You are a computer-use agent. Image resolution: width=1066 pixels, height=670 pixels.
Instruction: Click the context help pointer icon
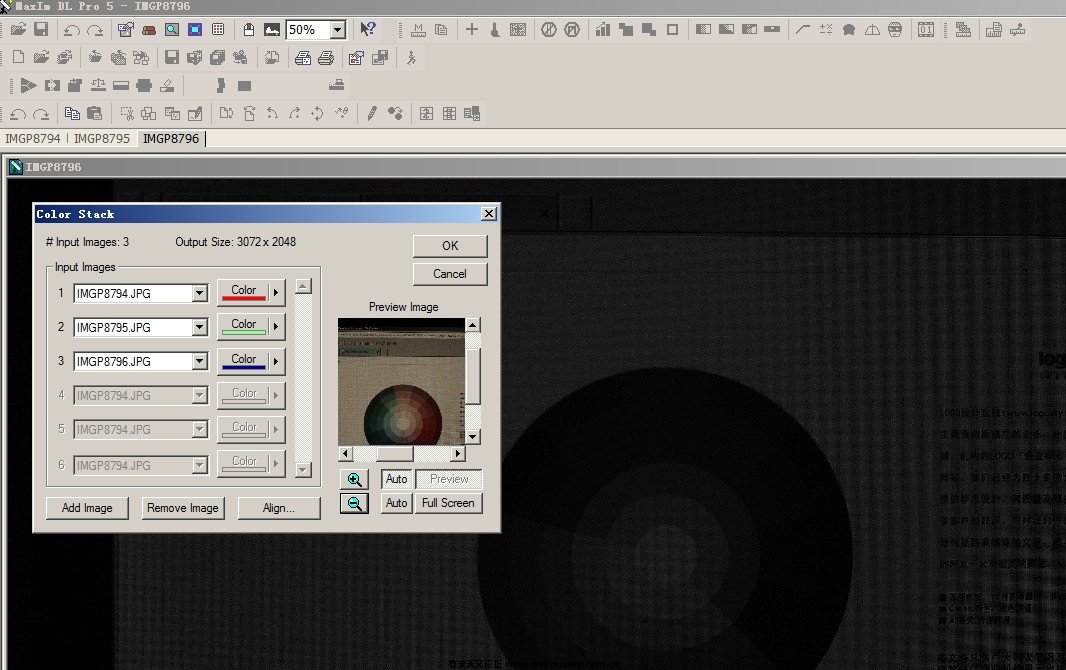(x=368, y=29)
